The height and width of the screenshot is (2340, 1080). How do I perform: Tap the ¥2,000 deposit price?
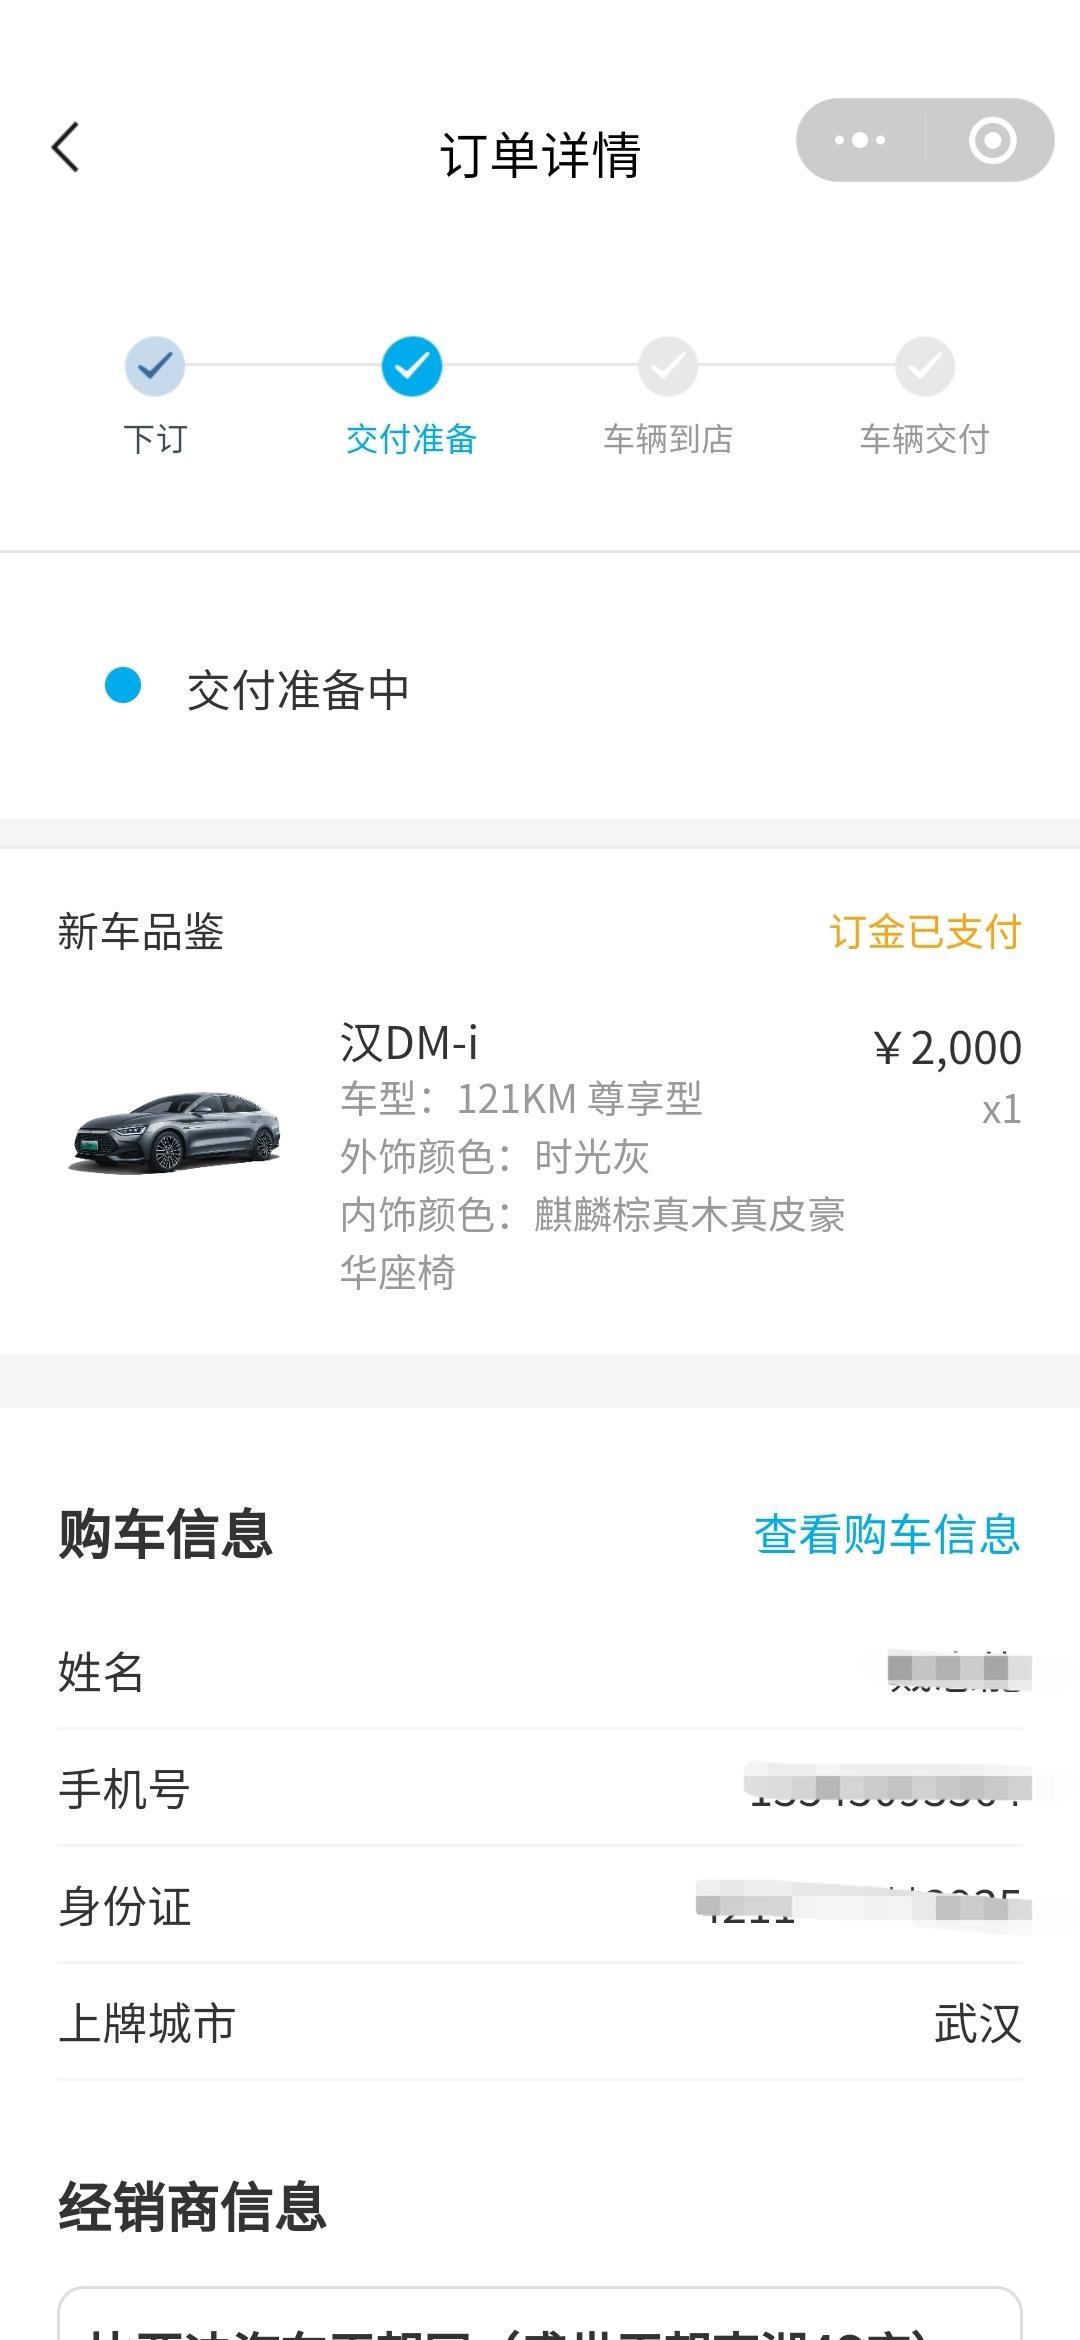947,1048
